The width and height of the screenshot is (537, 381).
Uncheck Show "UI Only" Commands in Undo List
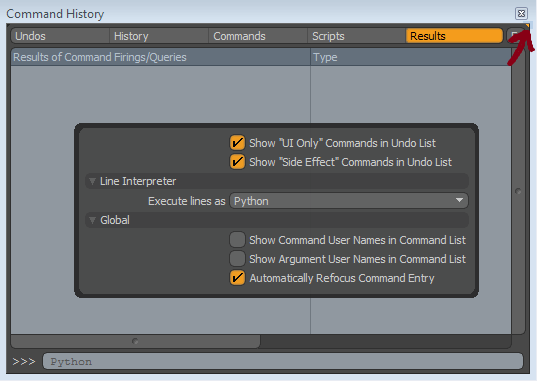[237, 143]
